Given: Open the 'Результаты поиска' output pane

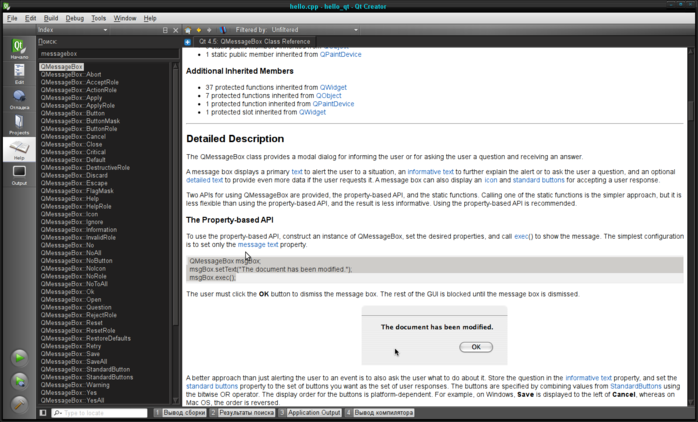Looking at the screenshot, I should 242,413.
